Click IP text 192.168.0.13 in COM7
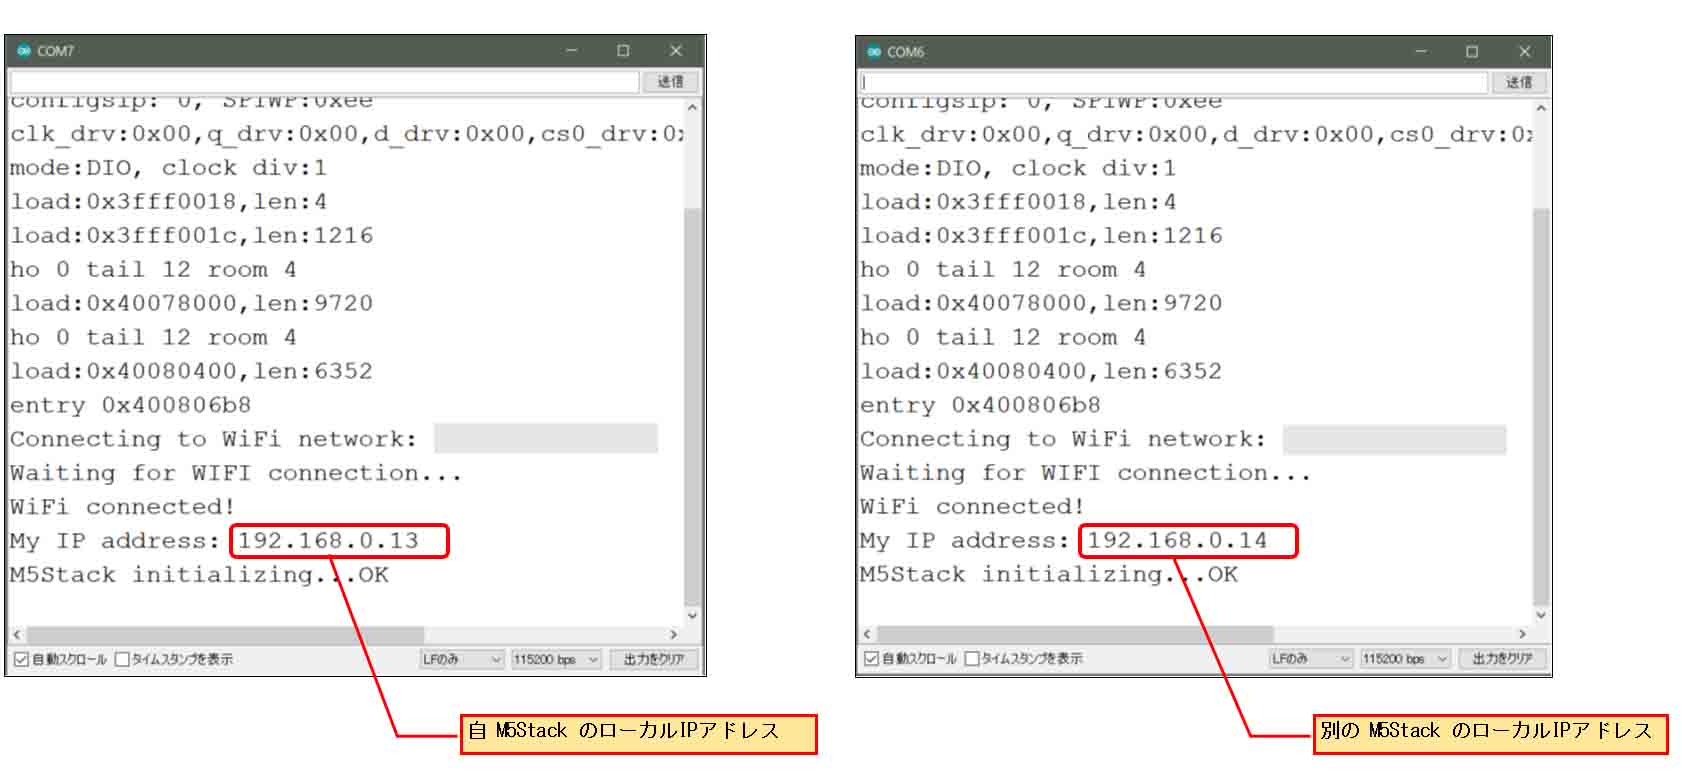The image size is (1682, 771). 328,541
